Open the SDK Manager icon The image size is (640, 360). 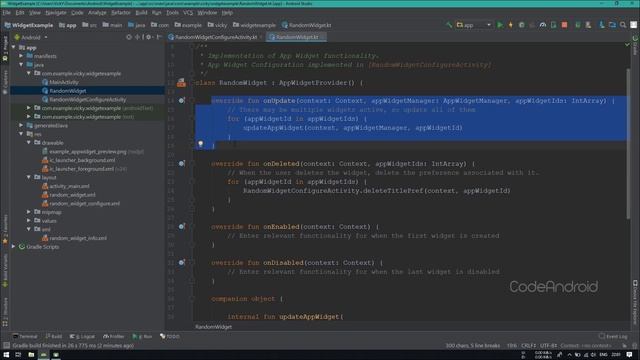click(x=588, y=25)
